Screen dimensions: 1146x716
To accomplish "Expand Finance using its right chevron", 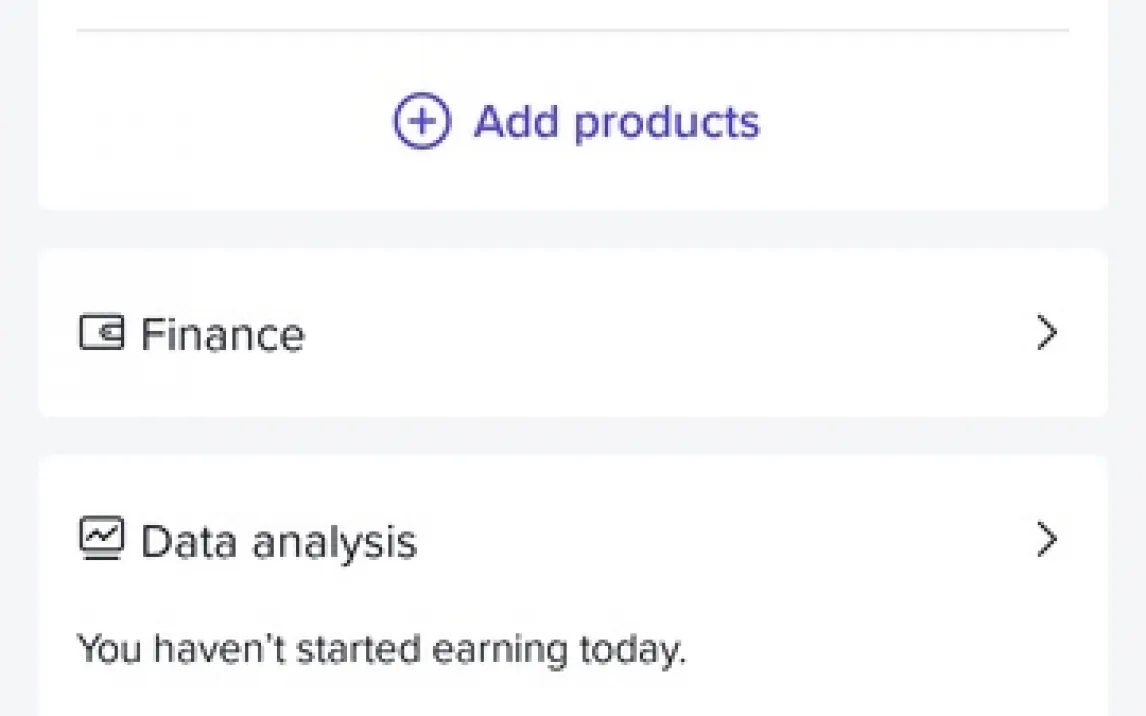I will tap(1047, 333).
